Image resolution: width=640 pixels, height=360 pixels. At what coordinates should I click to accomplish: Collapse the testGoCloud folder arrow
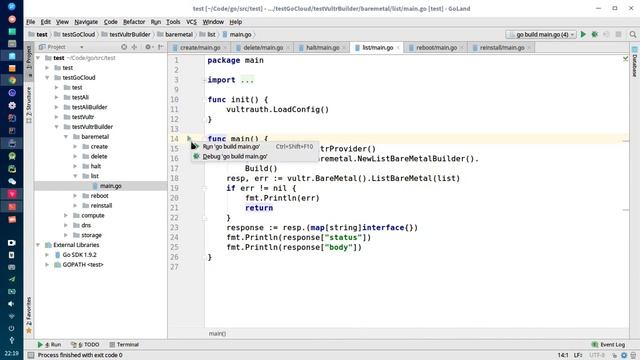pyautogui.click(x=47, y=78)
